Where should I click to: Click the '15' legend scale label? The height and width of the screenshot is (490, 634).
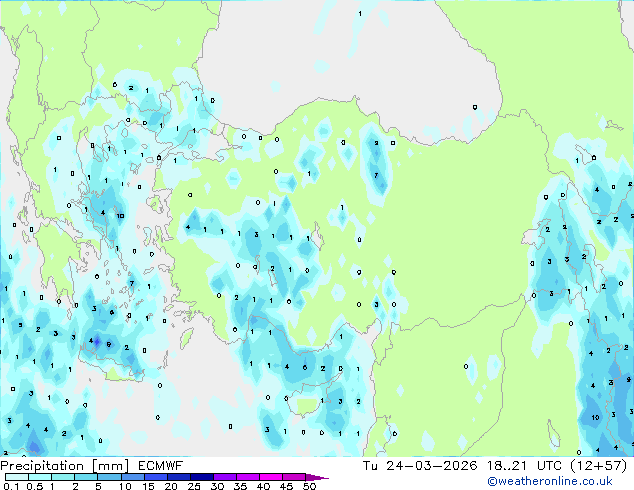click(x=148, y=486)
